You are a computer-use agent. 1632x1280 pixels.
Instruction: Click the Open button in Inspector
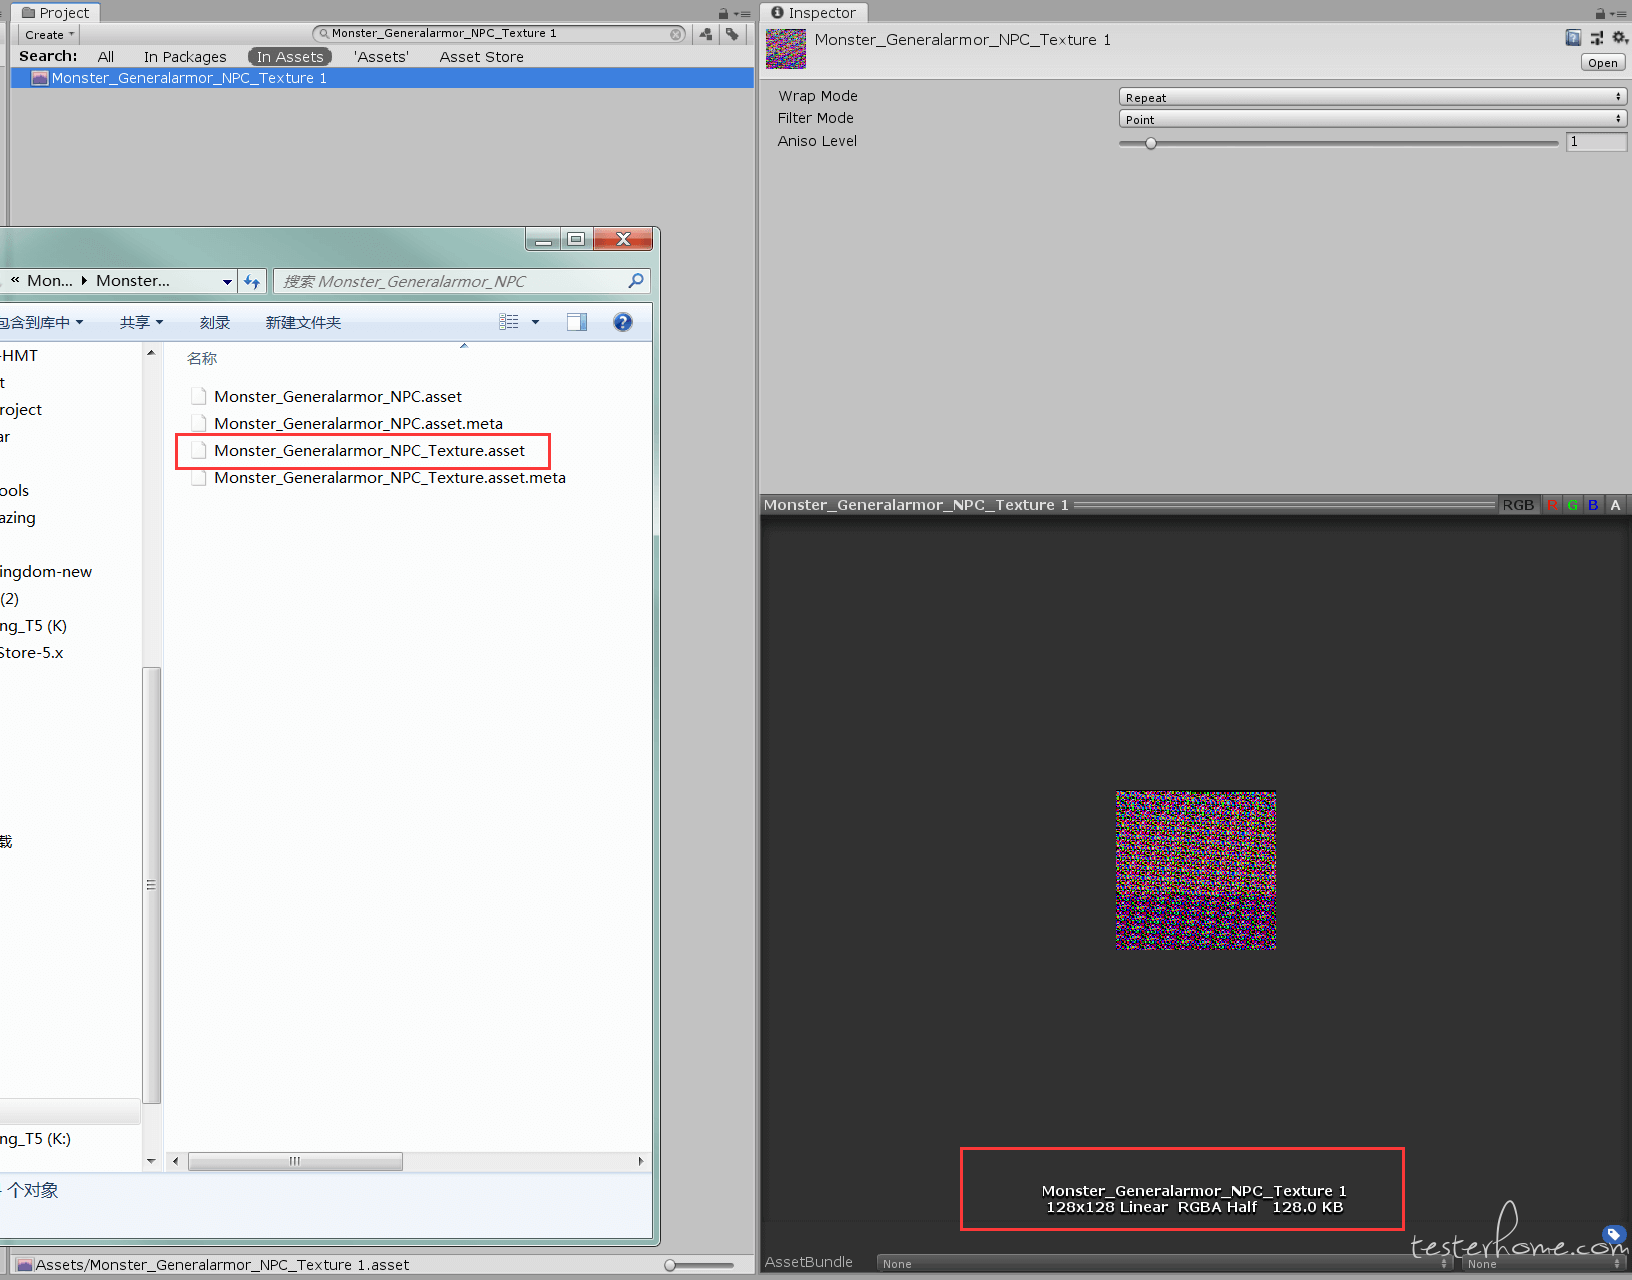1603,63
